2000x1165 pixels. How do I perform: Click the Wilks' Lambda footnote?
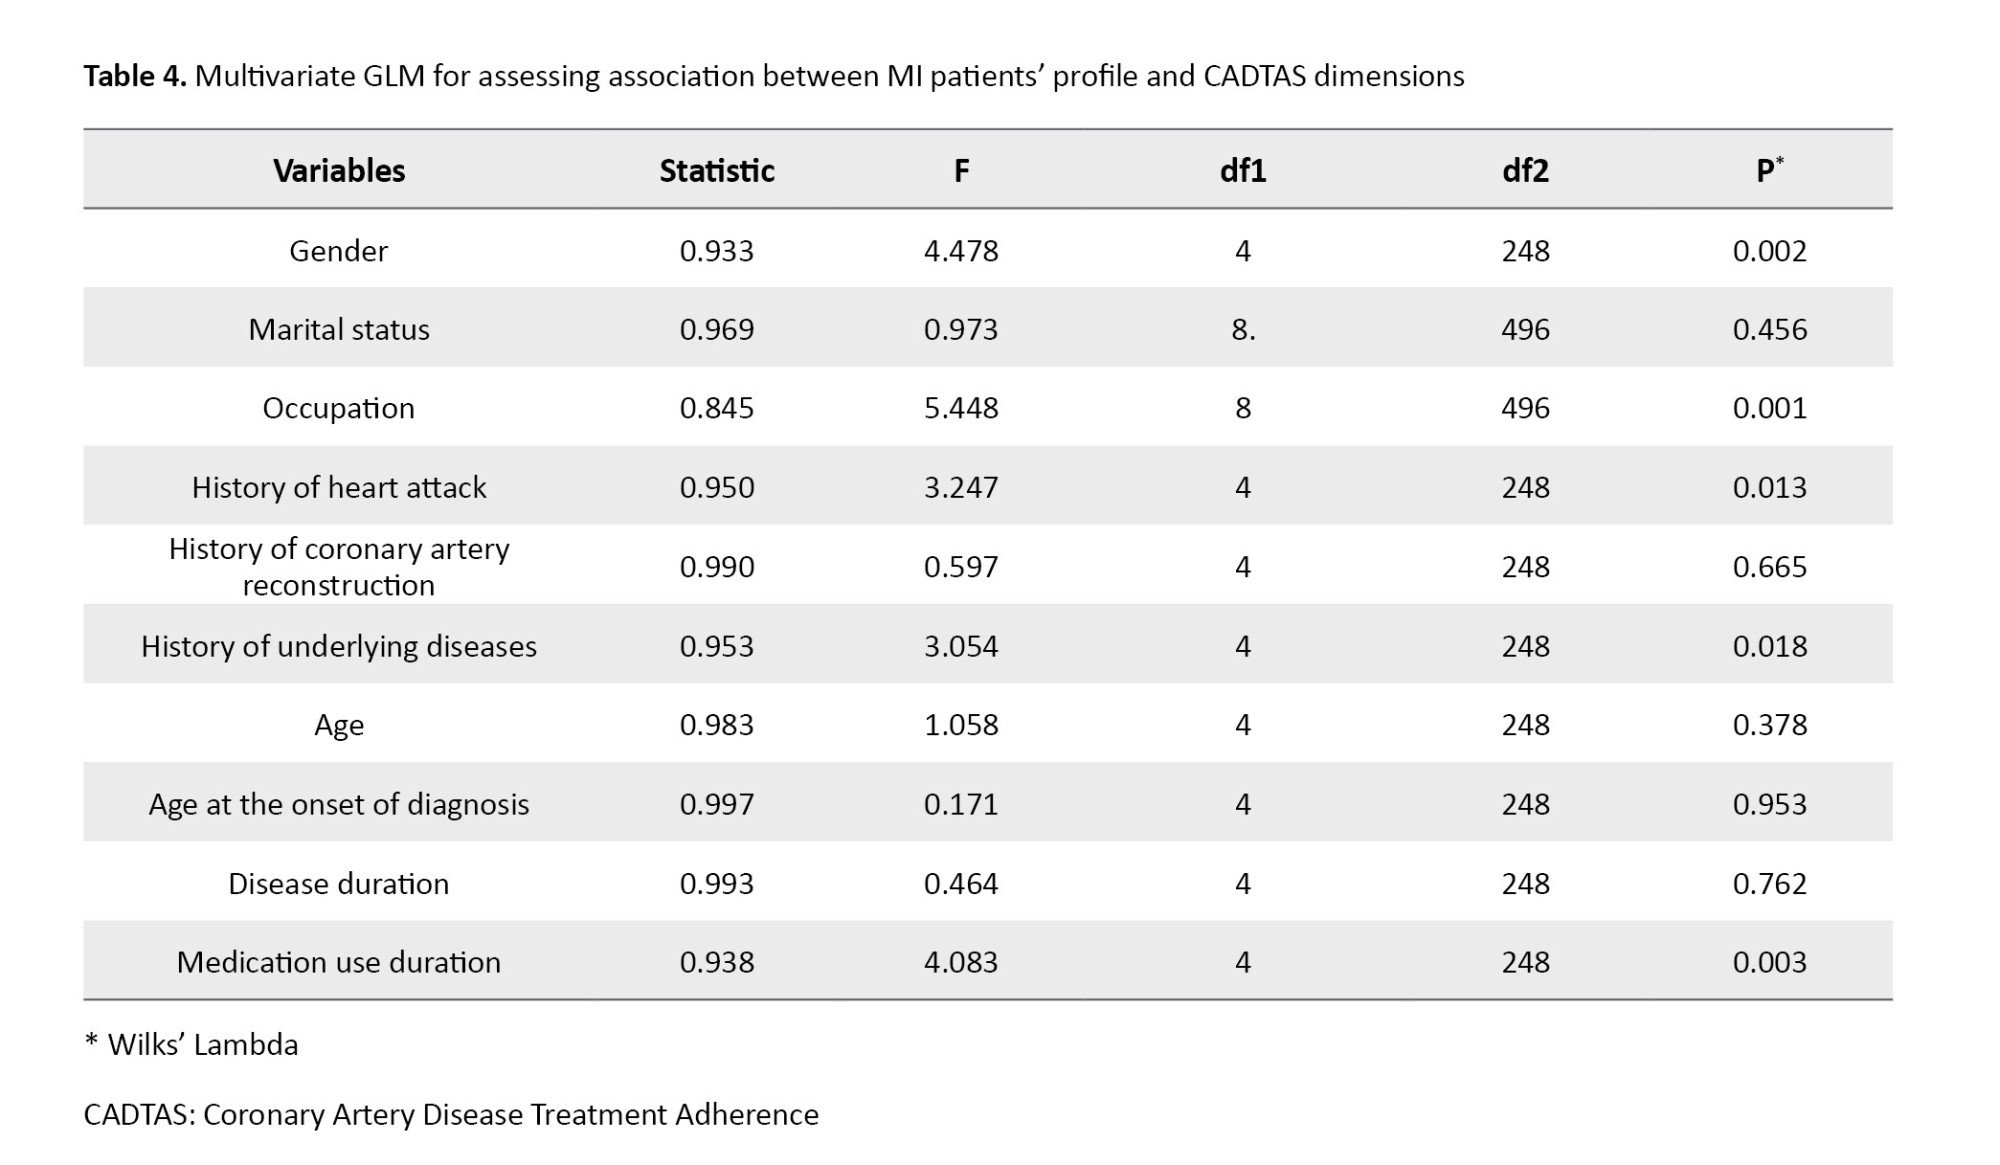192,1045
